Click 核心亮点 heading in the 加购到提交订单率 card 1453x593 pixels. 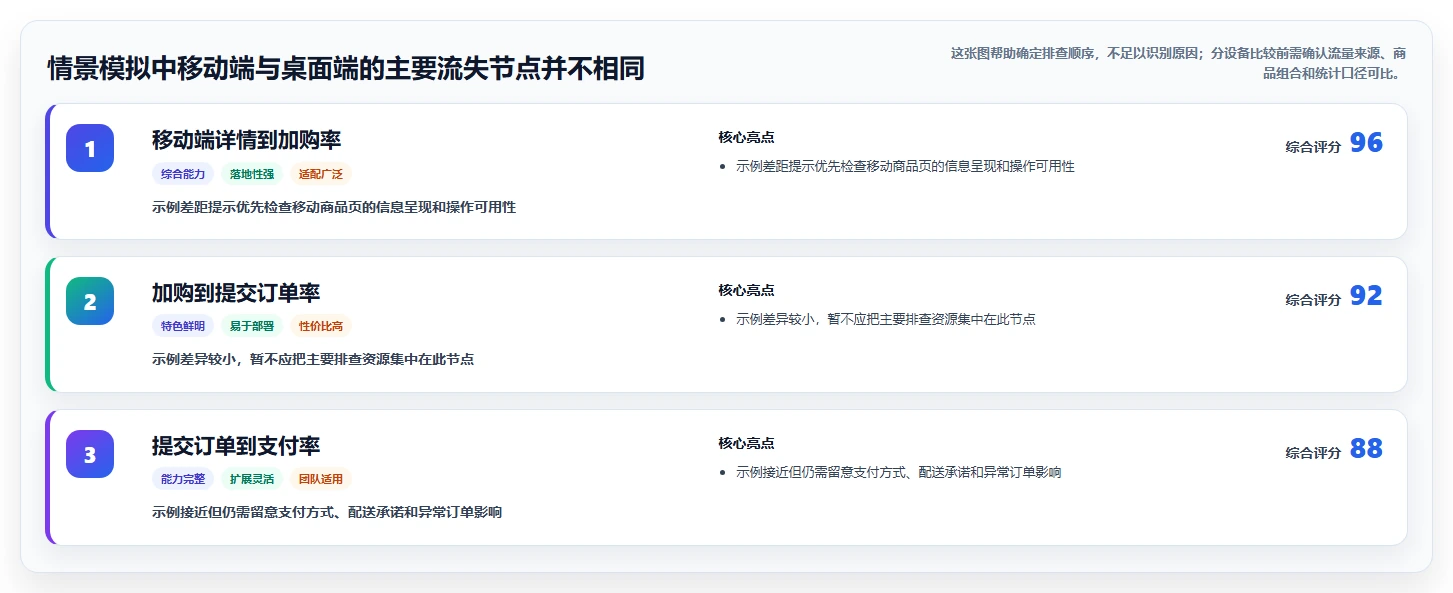pos(746,290)
